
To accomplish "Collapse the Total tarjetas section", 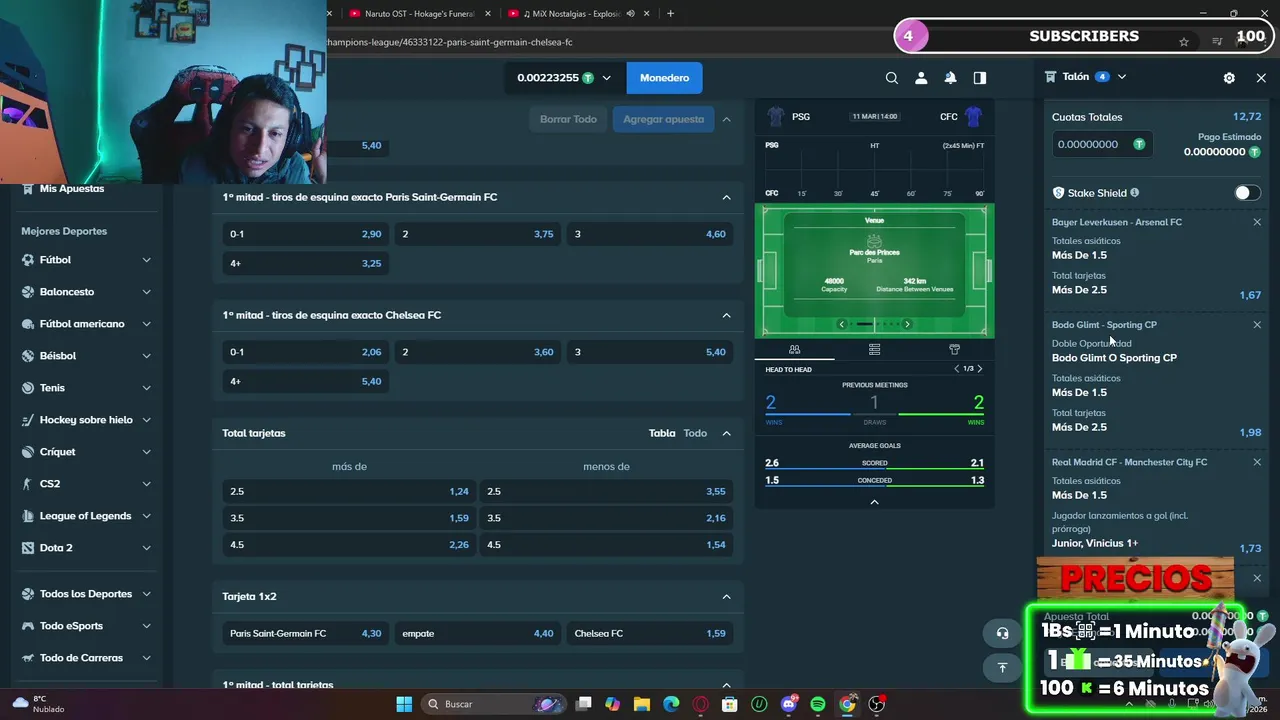I will pyautogui.click(x=726, y=433).
